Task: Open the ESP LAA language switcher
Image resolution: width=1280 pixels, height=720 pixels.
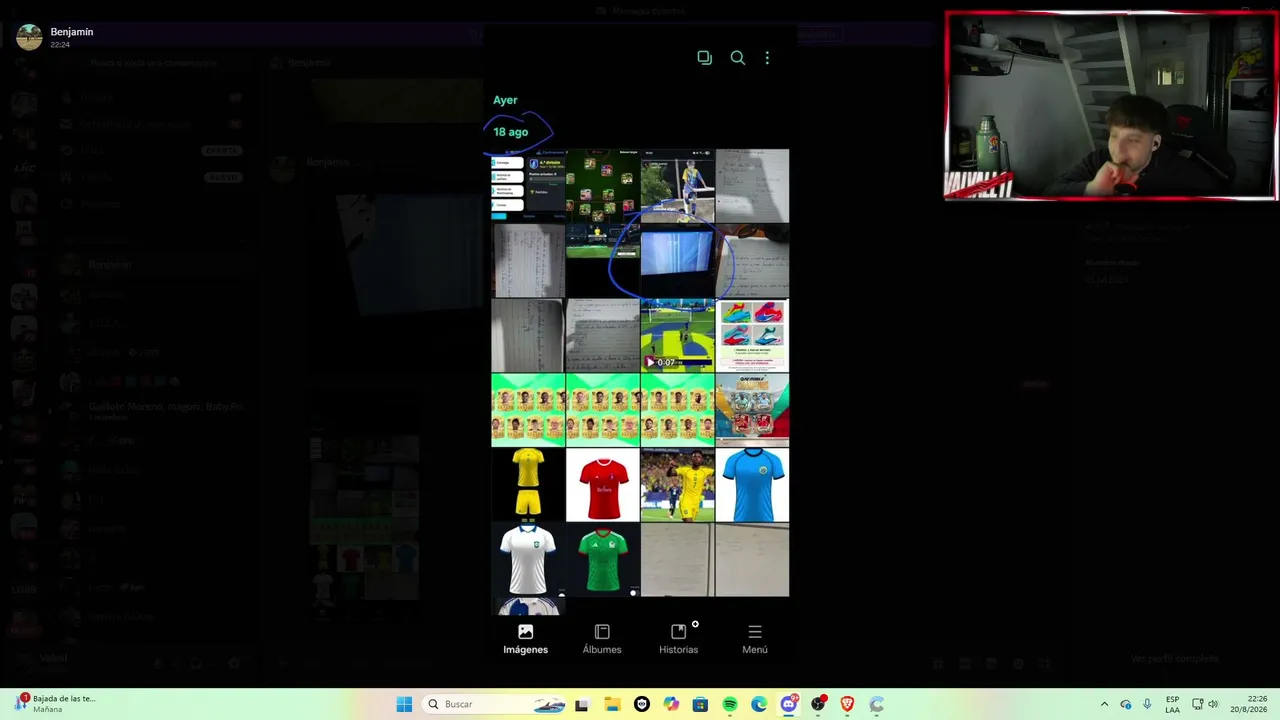Action: (x=1172, y=704)
